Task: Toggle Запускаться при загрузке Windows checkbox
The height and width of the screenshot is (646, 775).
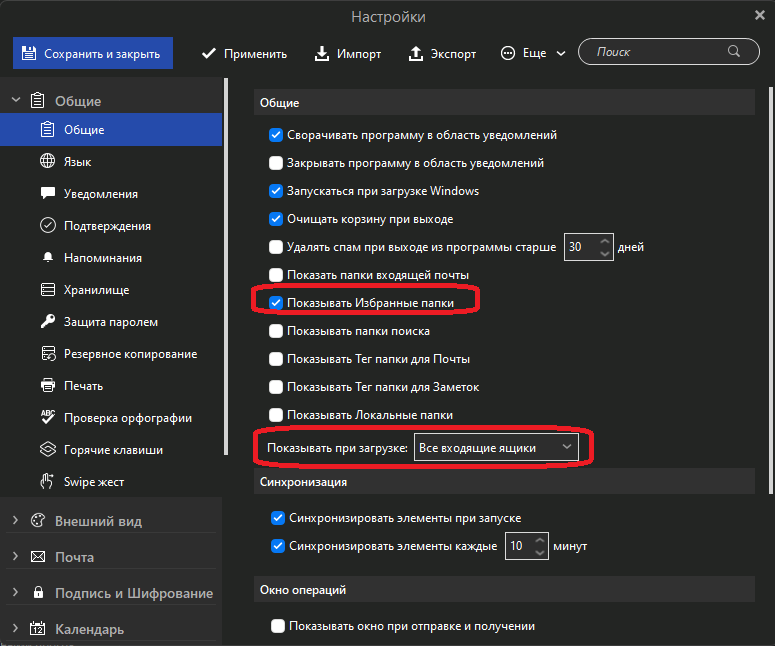Action: coord(276,191)
